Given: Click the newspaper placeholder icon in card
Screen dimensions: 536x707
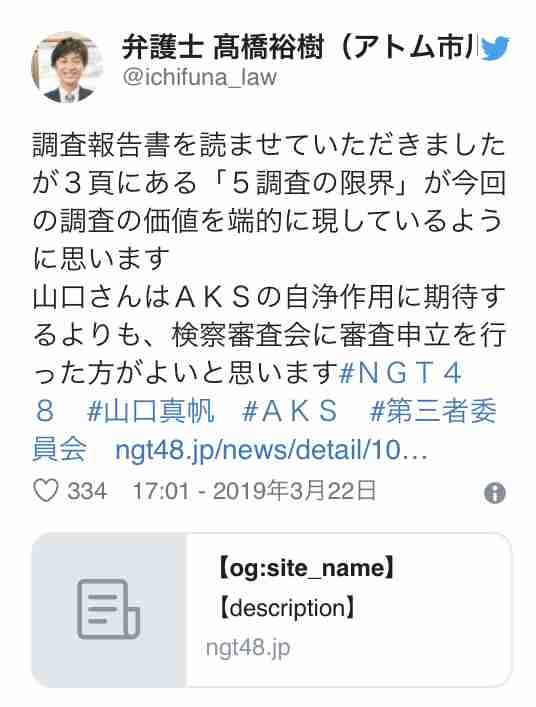Looking at the screenshot, I should tap(109, 610).
